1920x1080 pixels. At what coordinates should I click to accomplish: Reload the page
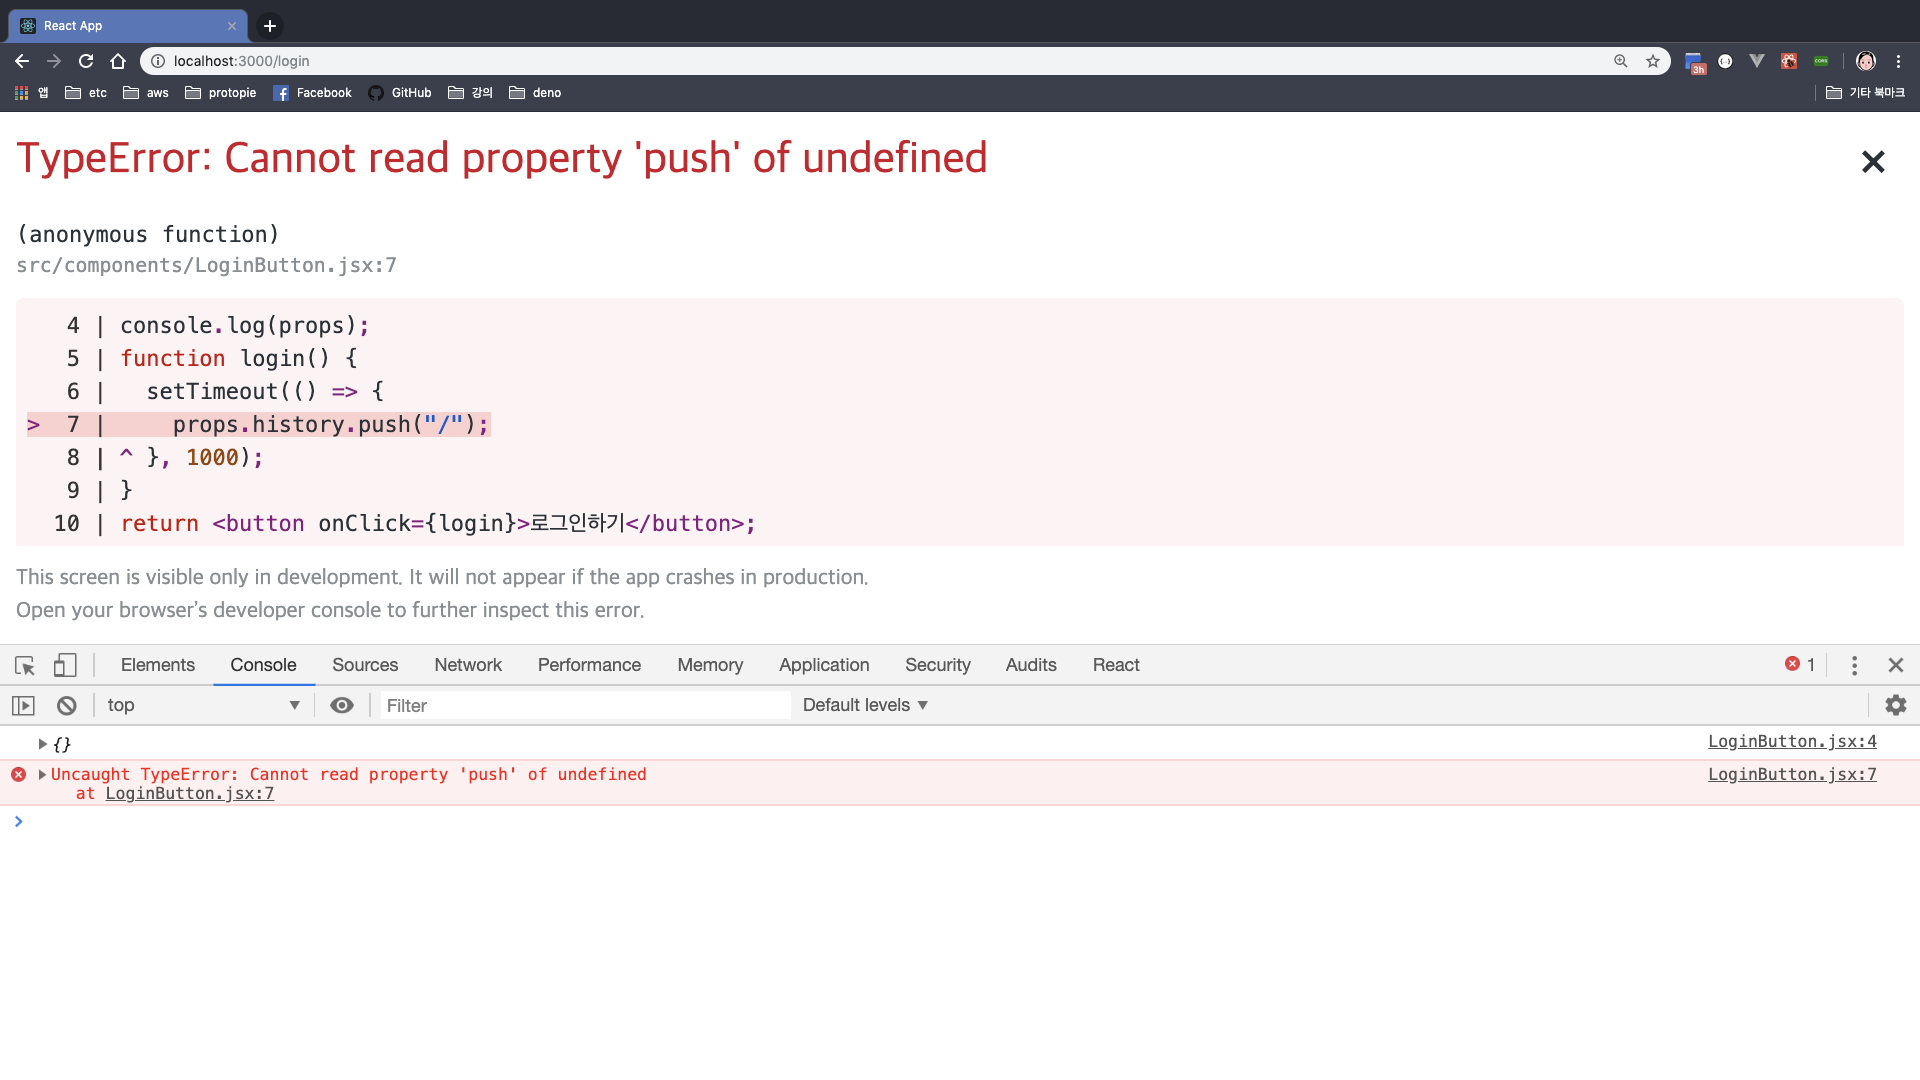(86, 61)
